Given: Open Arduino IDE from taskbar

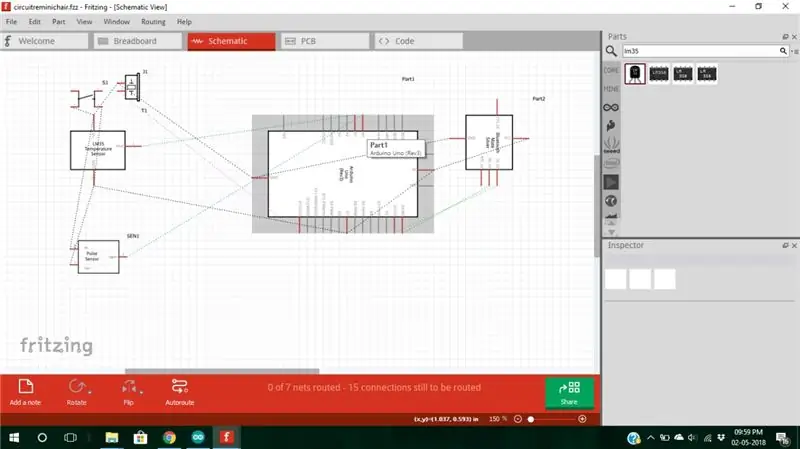Looking at the screenshot, I should [198, 437].
